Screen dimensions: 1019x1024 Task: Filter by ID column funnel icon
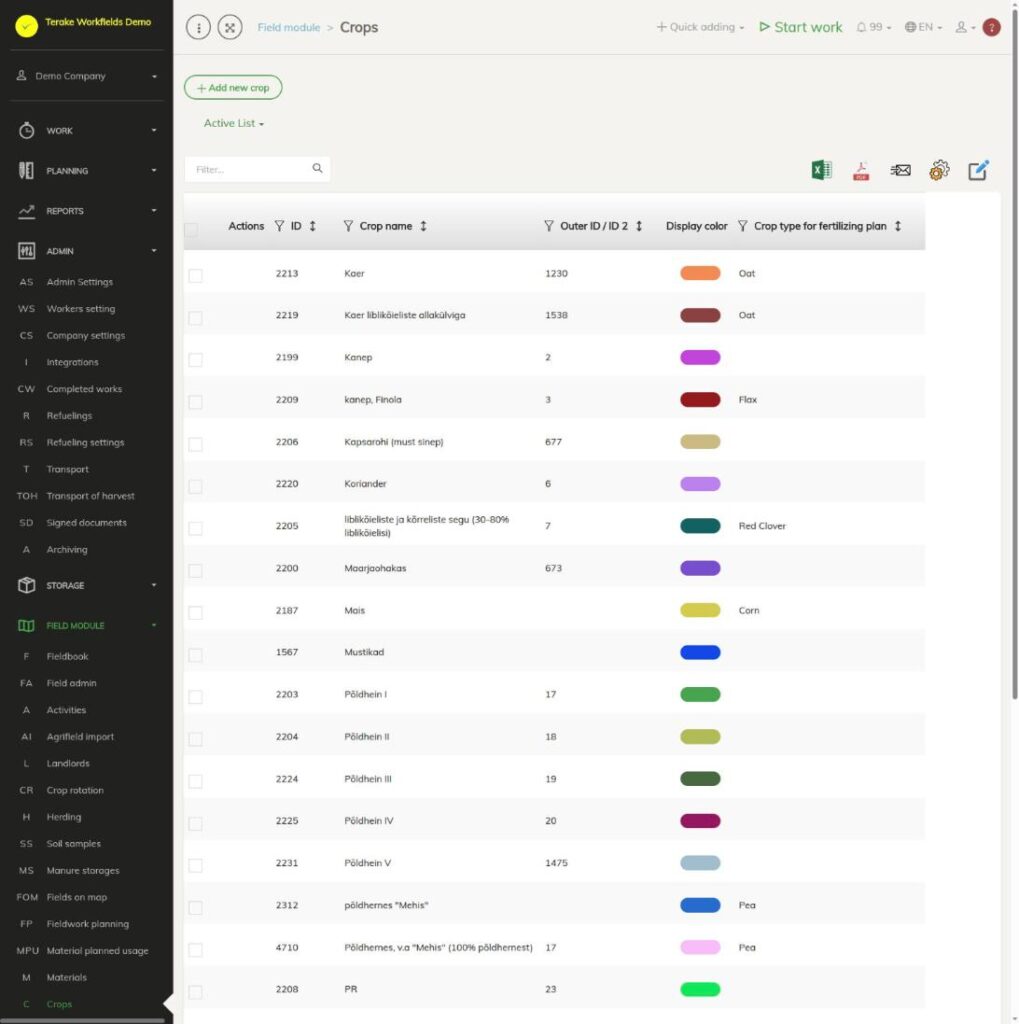(x=280, y=226)
